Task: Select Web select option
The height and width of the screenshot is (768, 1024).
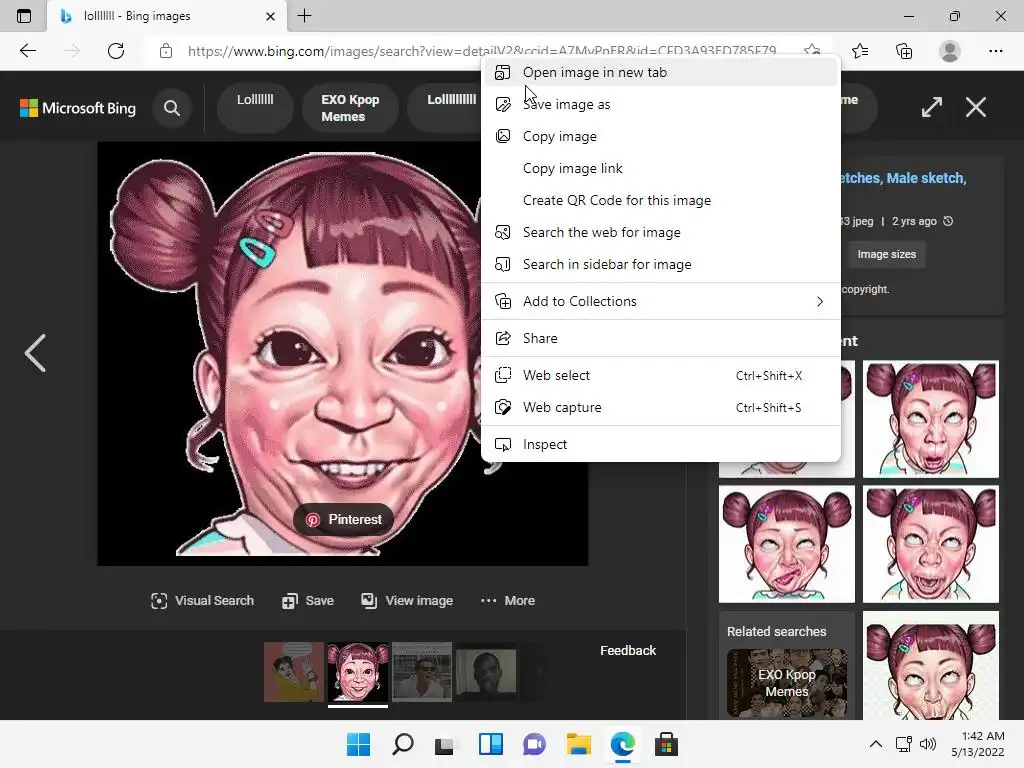Action: 660,376
